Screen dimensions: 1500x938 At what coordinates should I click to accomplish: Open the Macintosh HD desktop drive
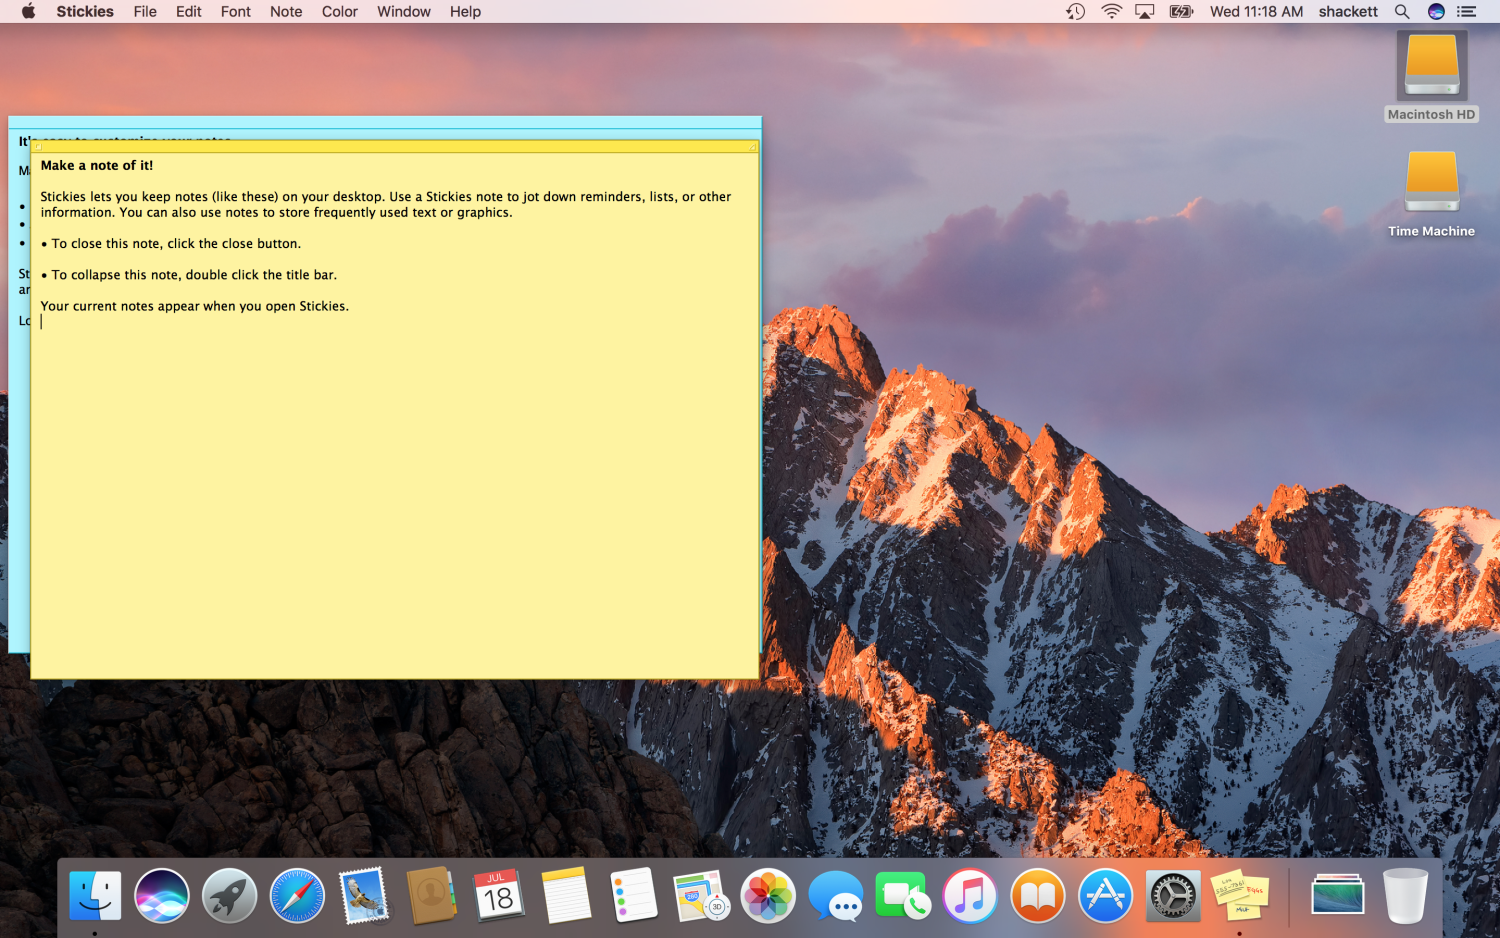1431,67
